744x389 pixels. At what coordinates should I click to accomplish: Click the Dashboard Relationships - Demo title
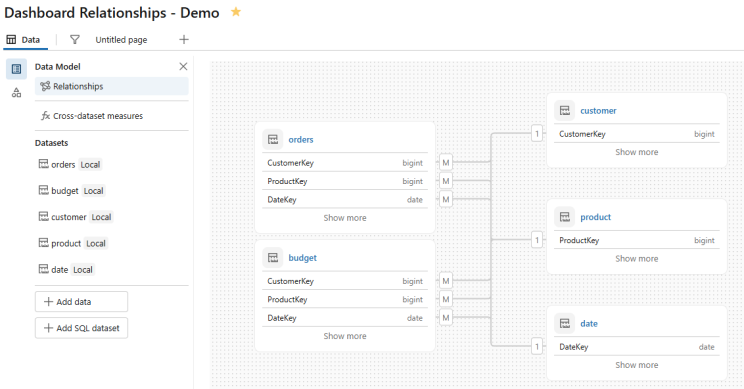pos(112,12)
